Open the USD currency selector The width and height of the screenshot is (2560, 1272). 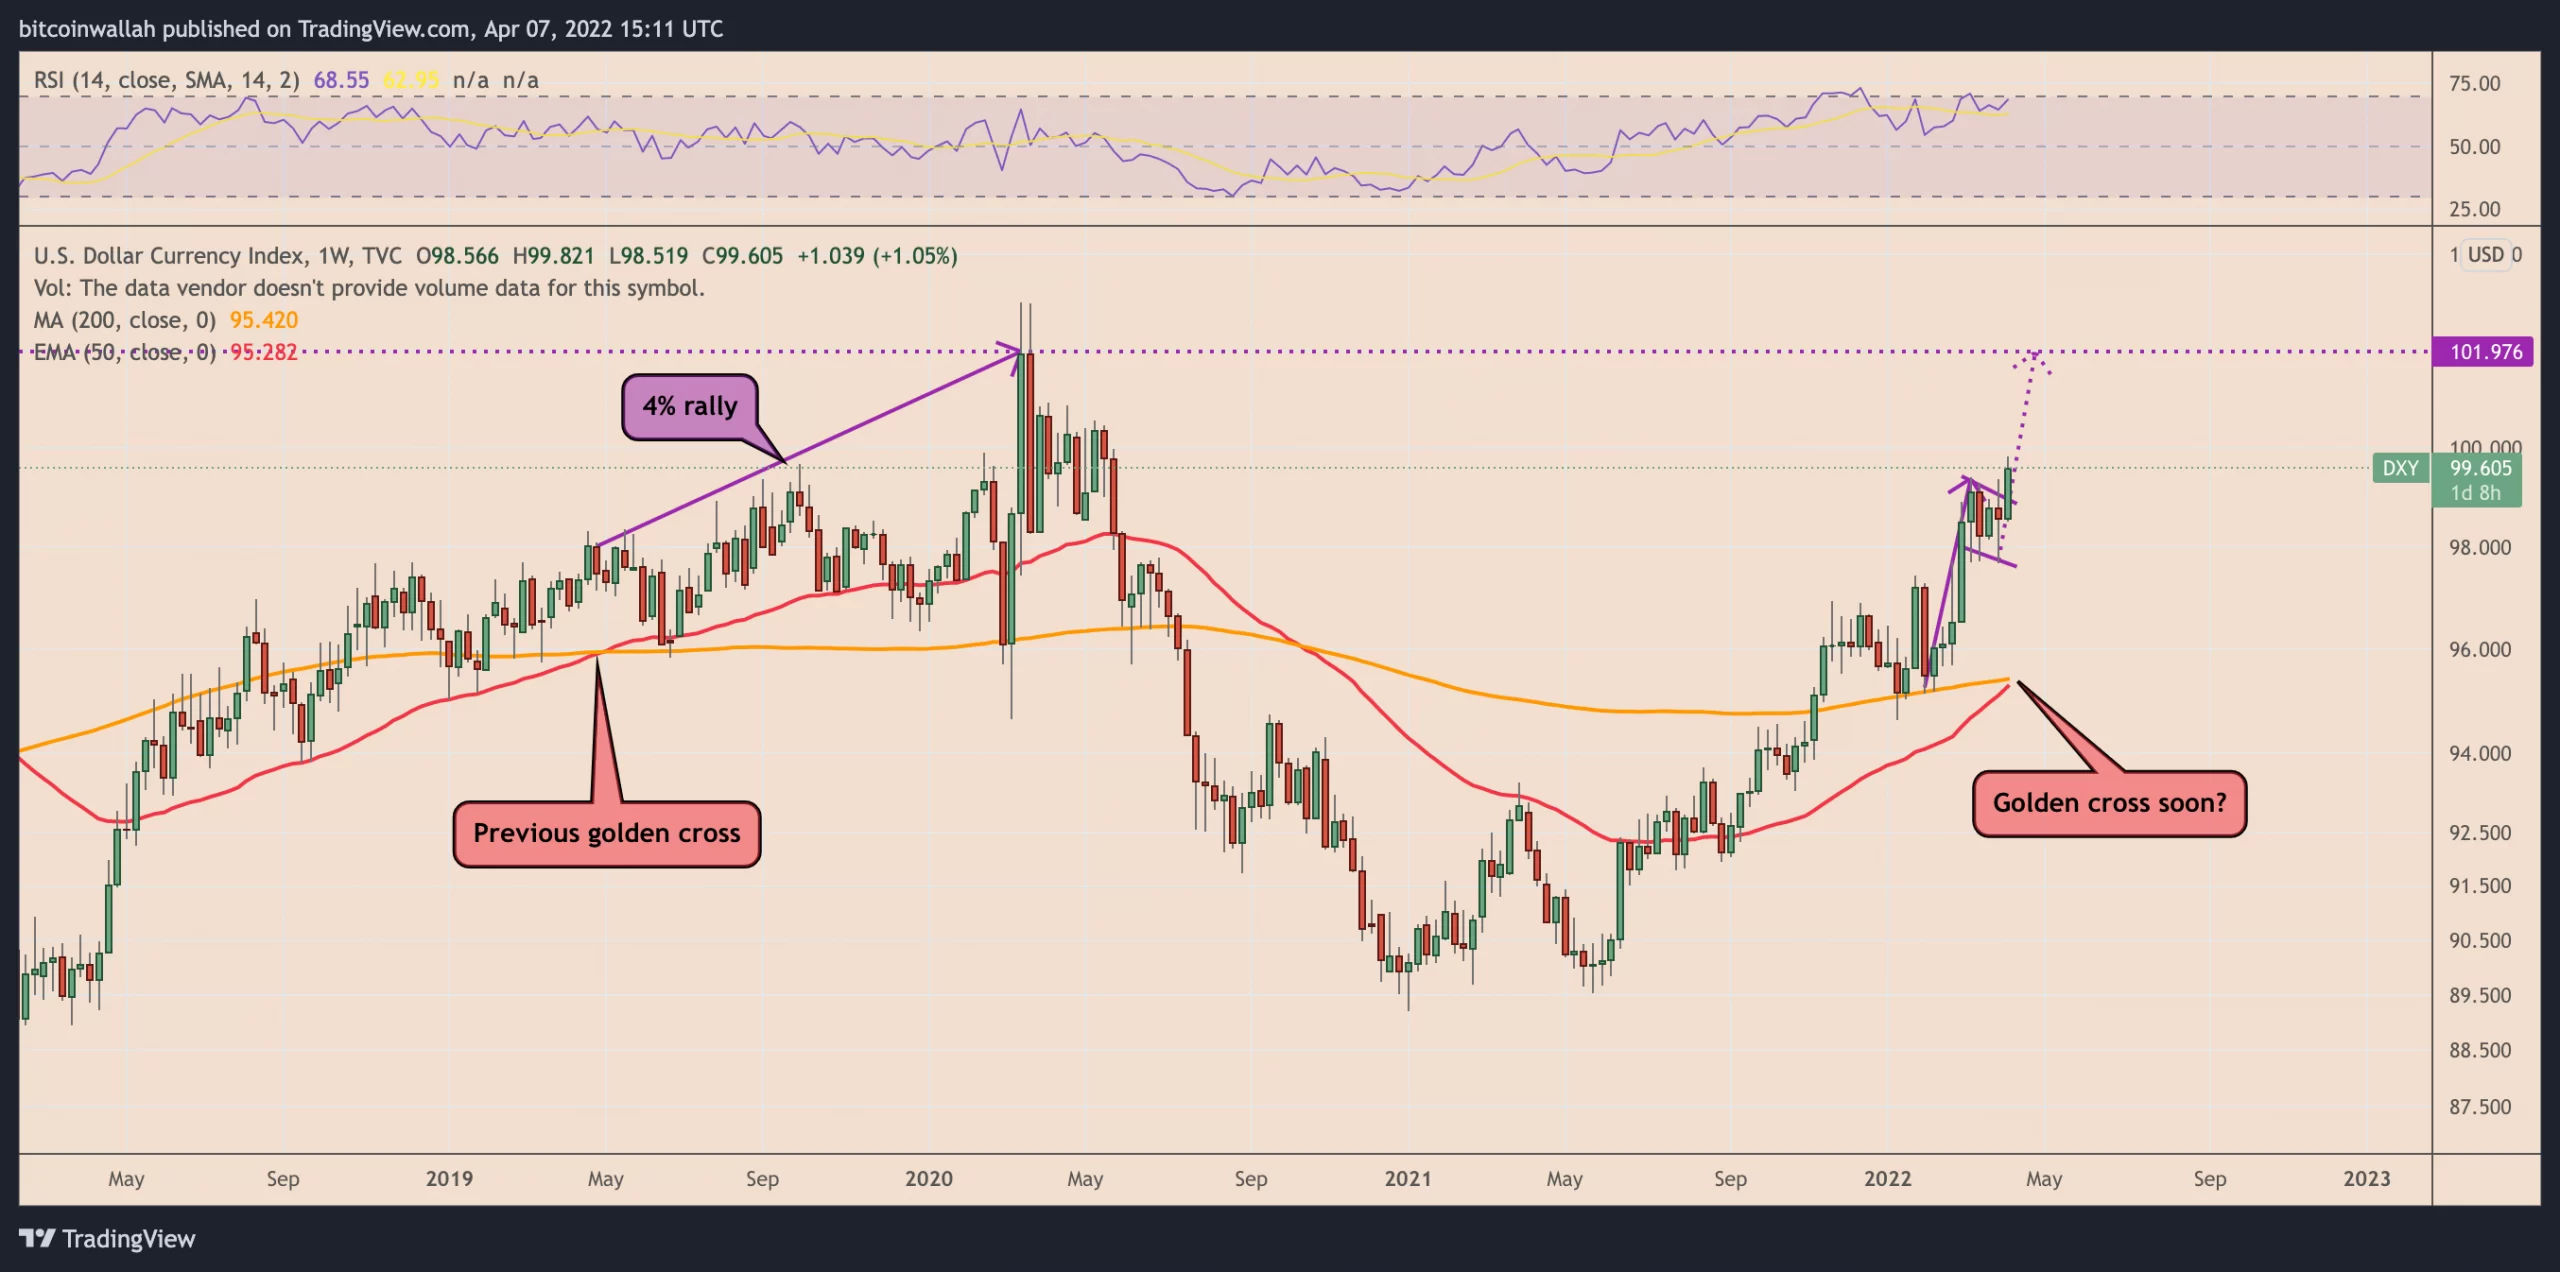(x=2485, y=255)
